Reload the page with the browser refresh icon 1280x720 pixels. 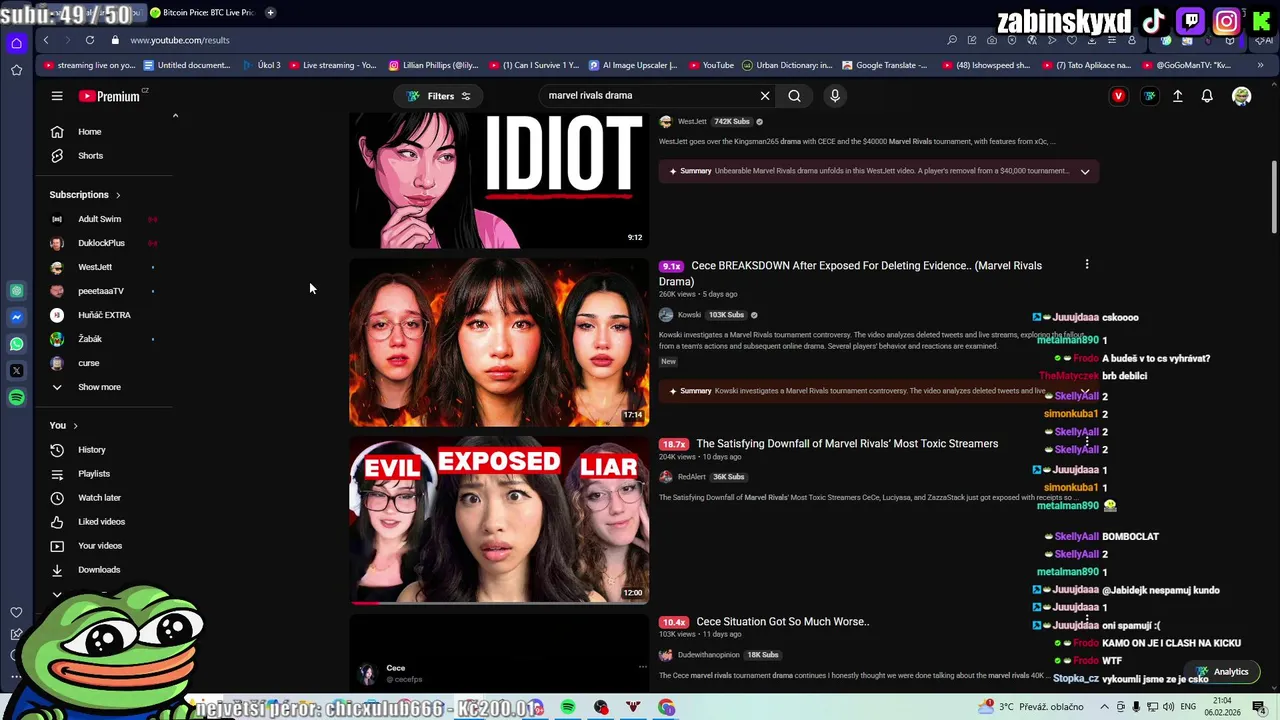(x=90, y=40)
